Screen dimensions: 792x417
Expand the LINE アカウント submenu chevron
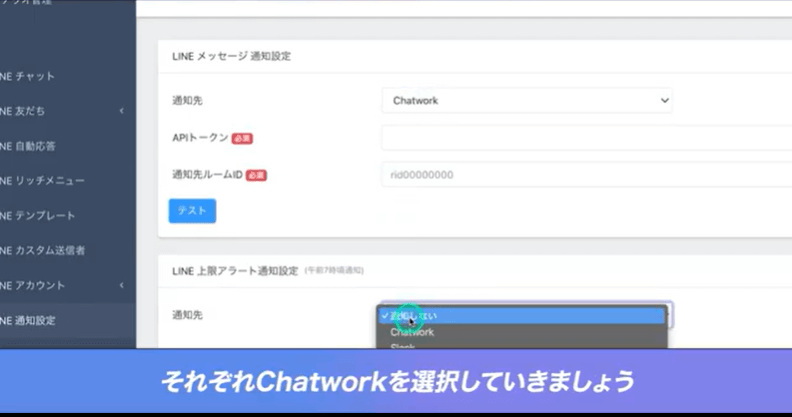click(121, 285)
